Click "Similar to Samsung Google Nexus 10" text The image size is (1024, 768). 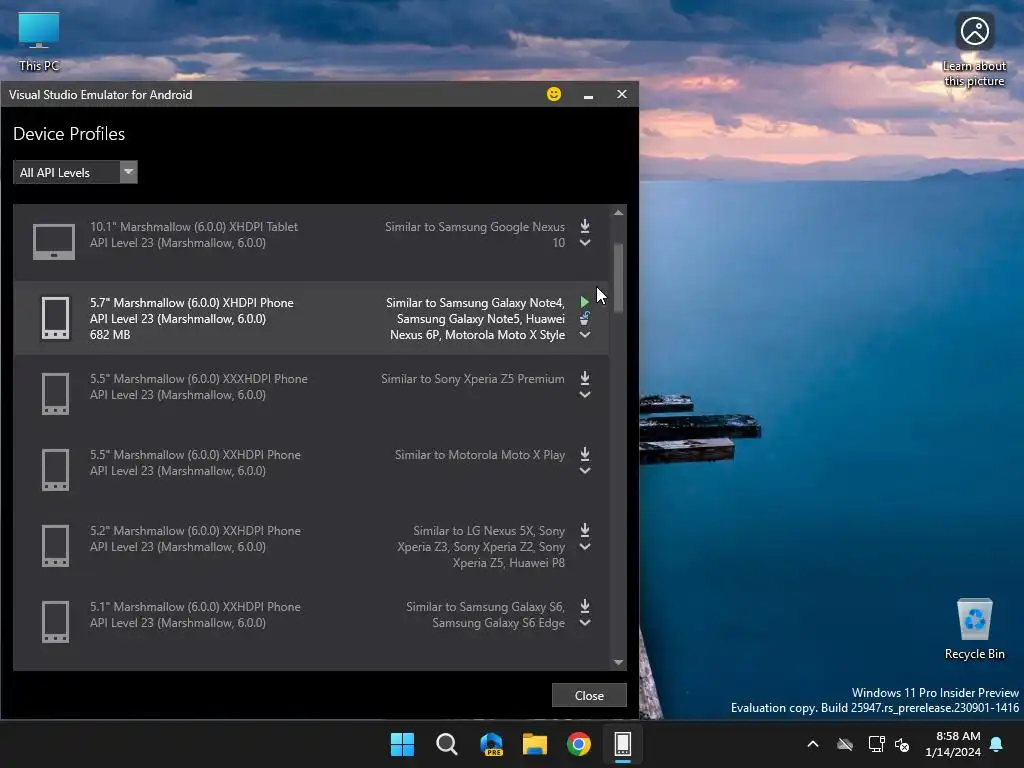pos(475,234)
